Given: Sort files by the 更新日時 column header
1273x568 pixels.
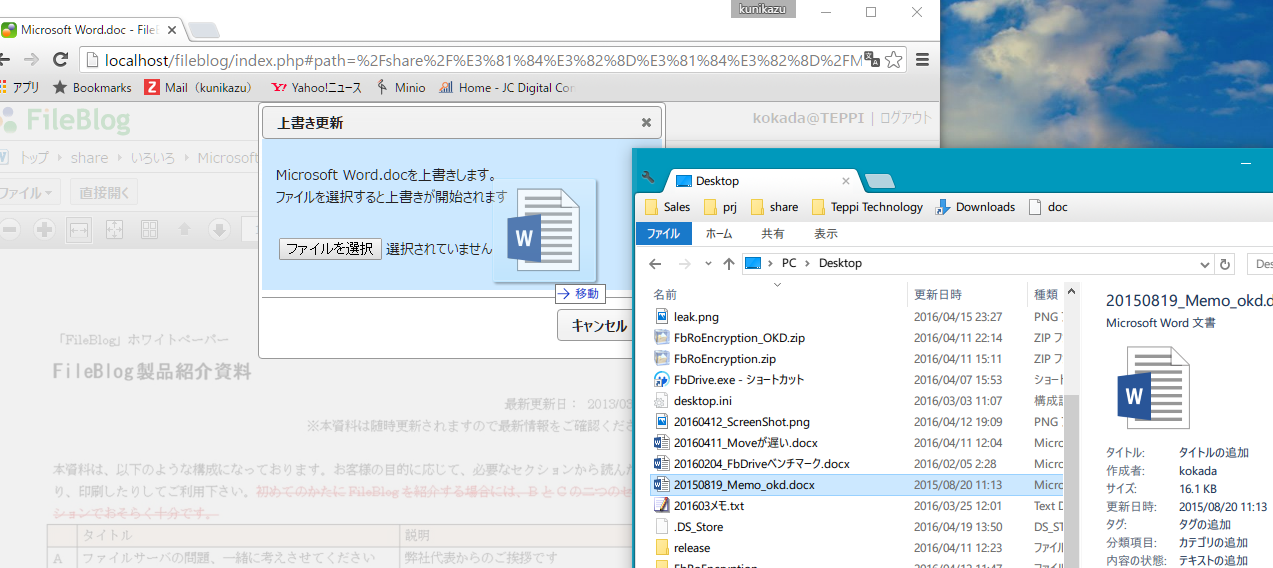Looking at the screenshot, I should tap(938, 294).
